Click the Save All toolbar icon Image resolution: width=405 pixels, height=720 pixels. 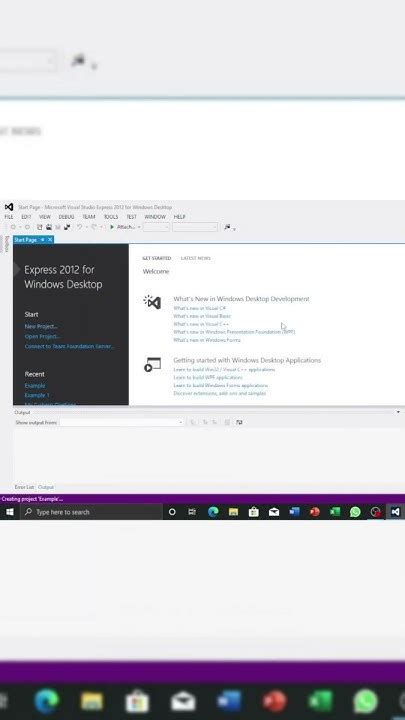click(67, 227)
